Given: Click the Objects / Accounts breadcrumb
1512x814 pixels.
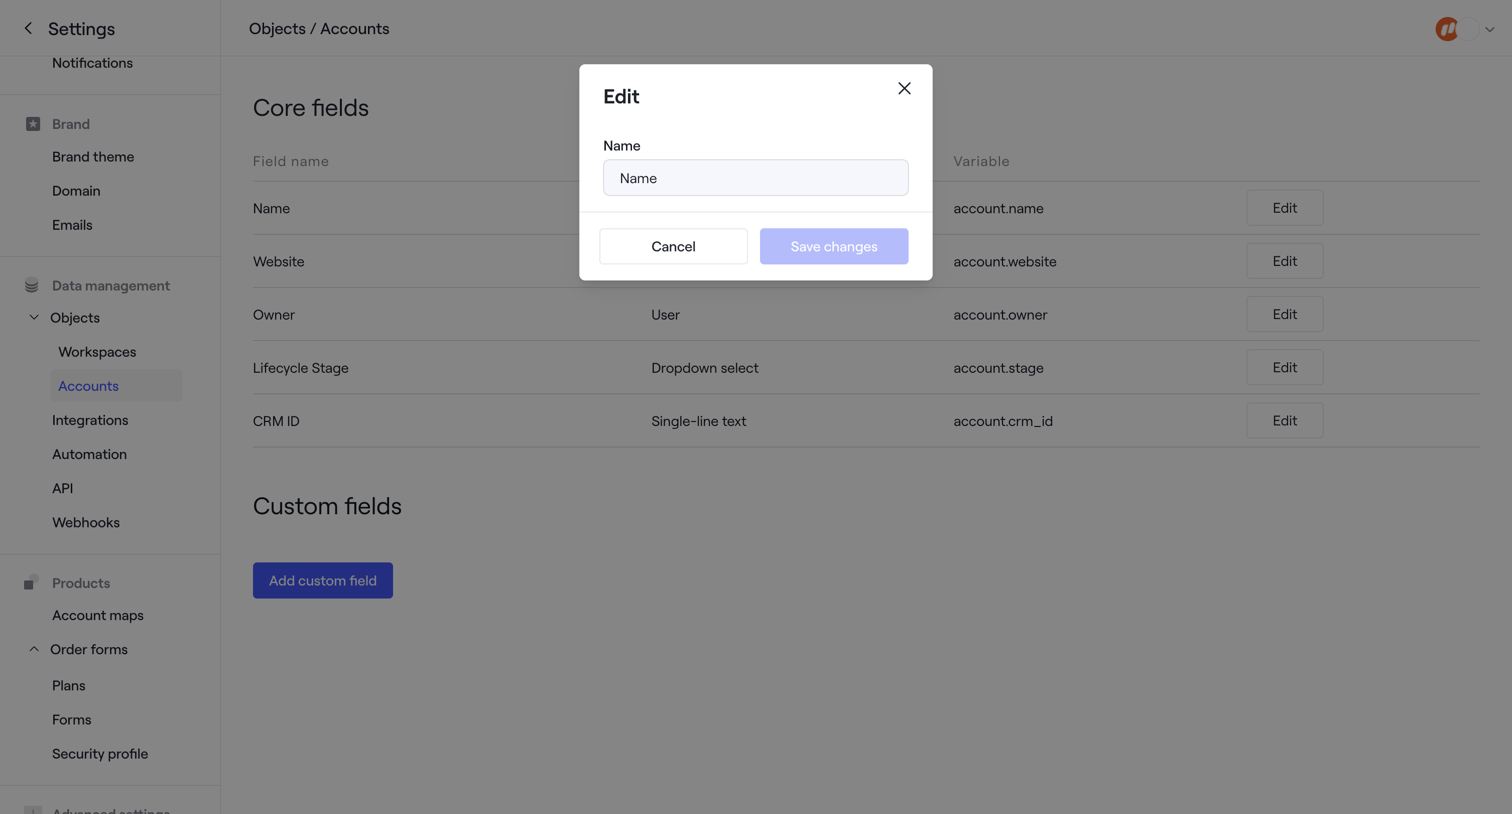Looking at the screenshot, I should pyautogui.click(x=319, y=28).
